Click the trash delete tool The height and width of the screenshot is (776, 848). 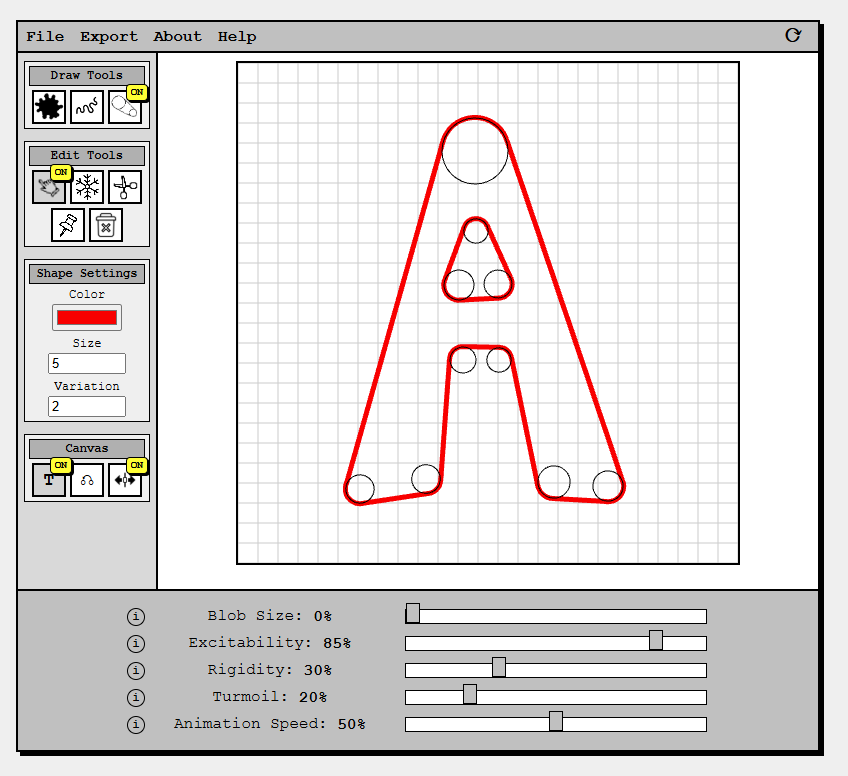[x=107, y=225]
